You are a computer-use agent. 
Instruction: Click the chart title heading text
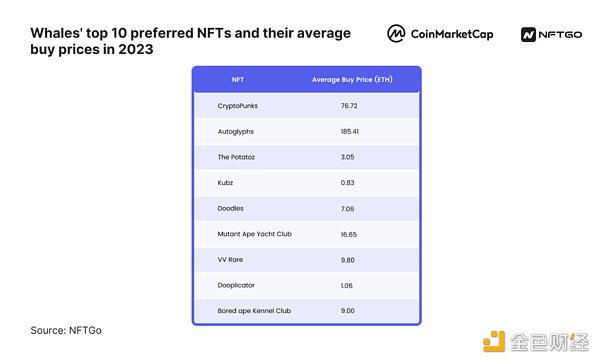190,41
